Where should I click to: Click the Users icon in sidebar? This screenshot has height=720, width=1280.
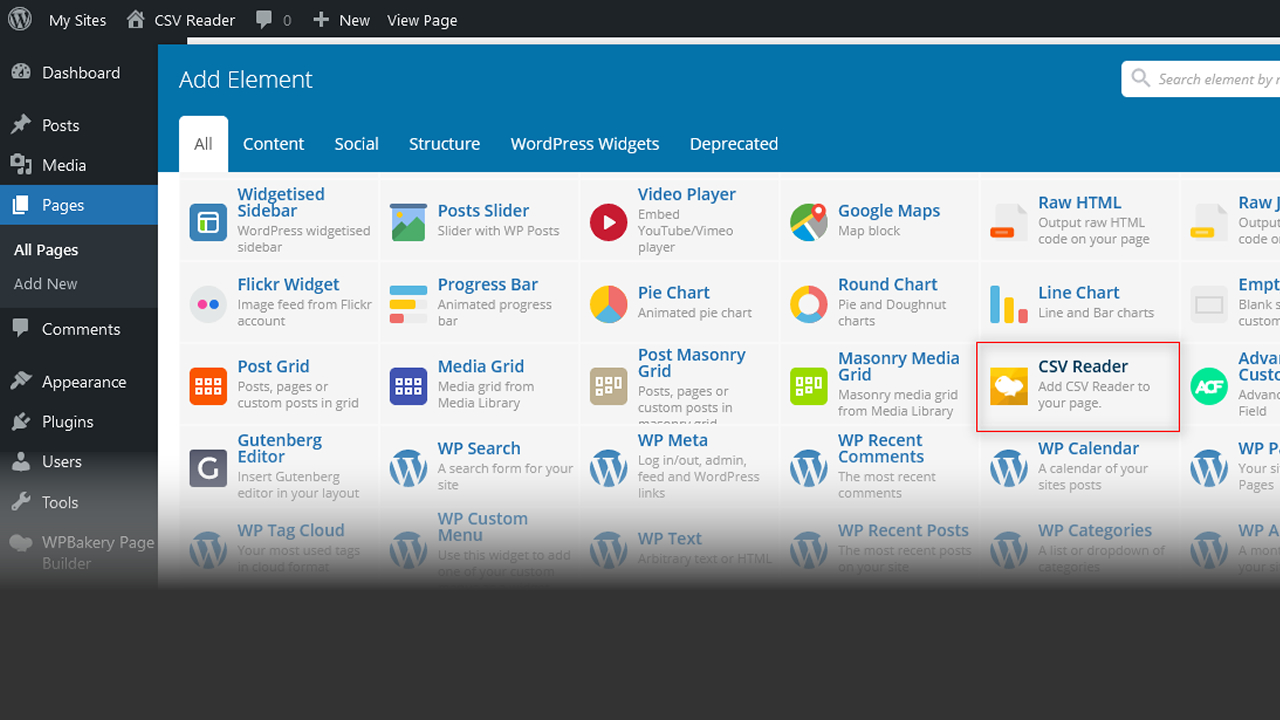[x=21, y=462]
